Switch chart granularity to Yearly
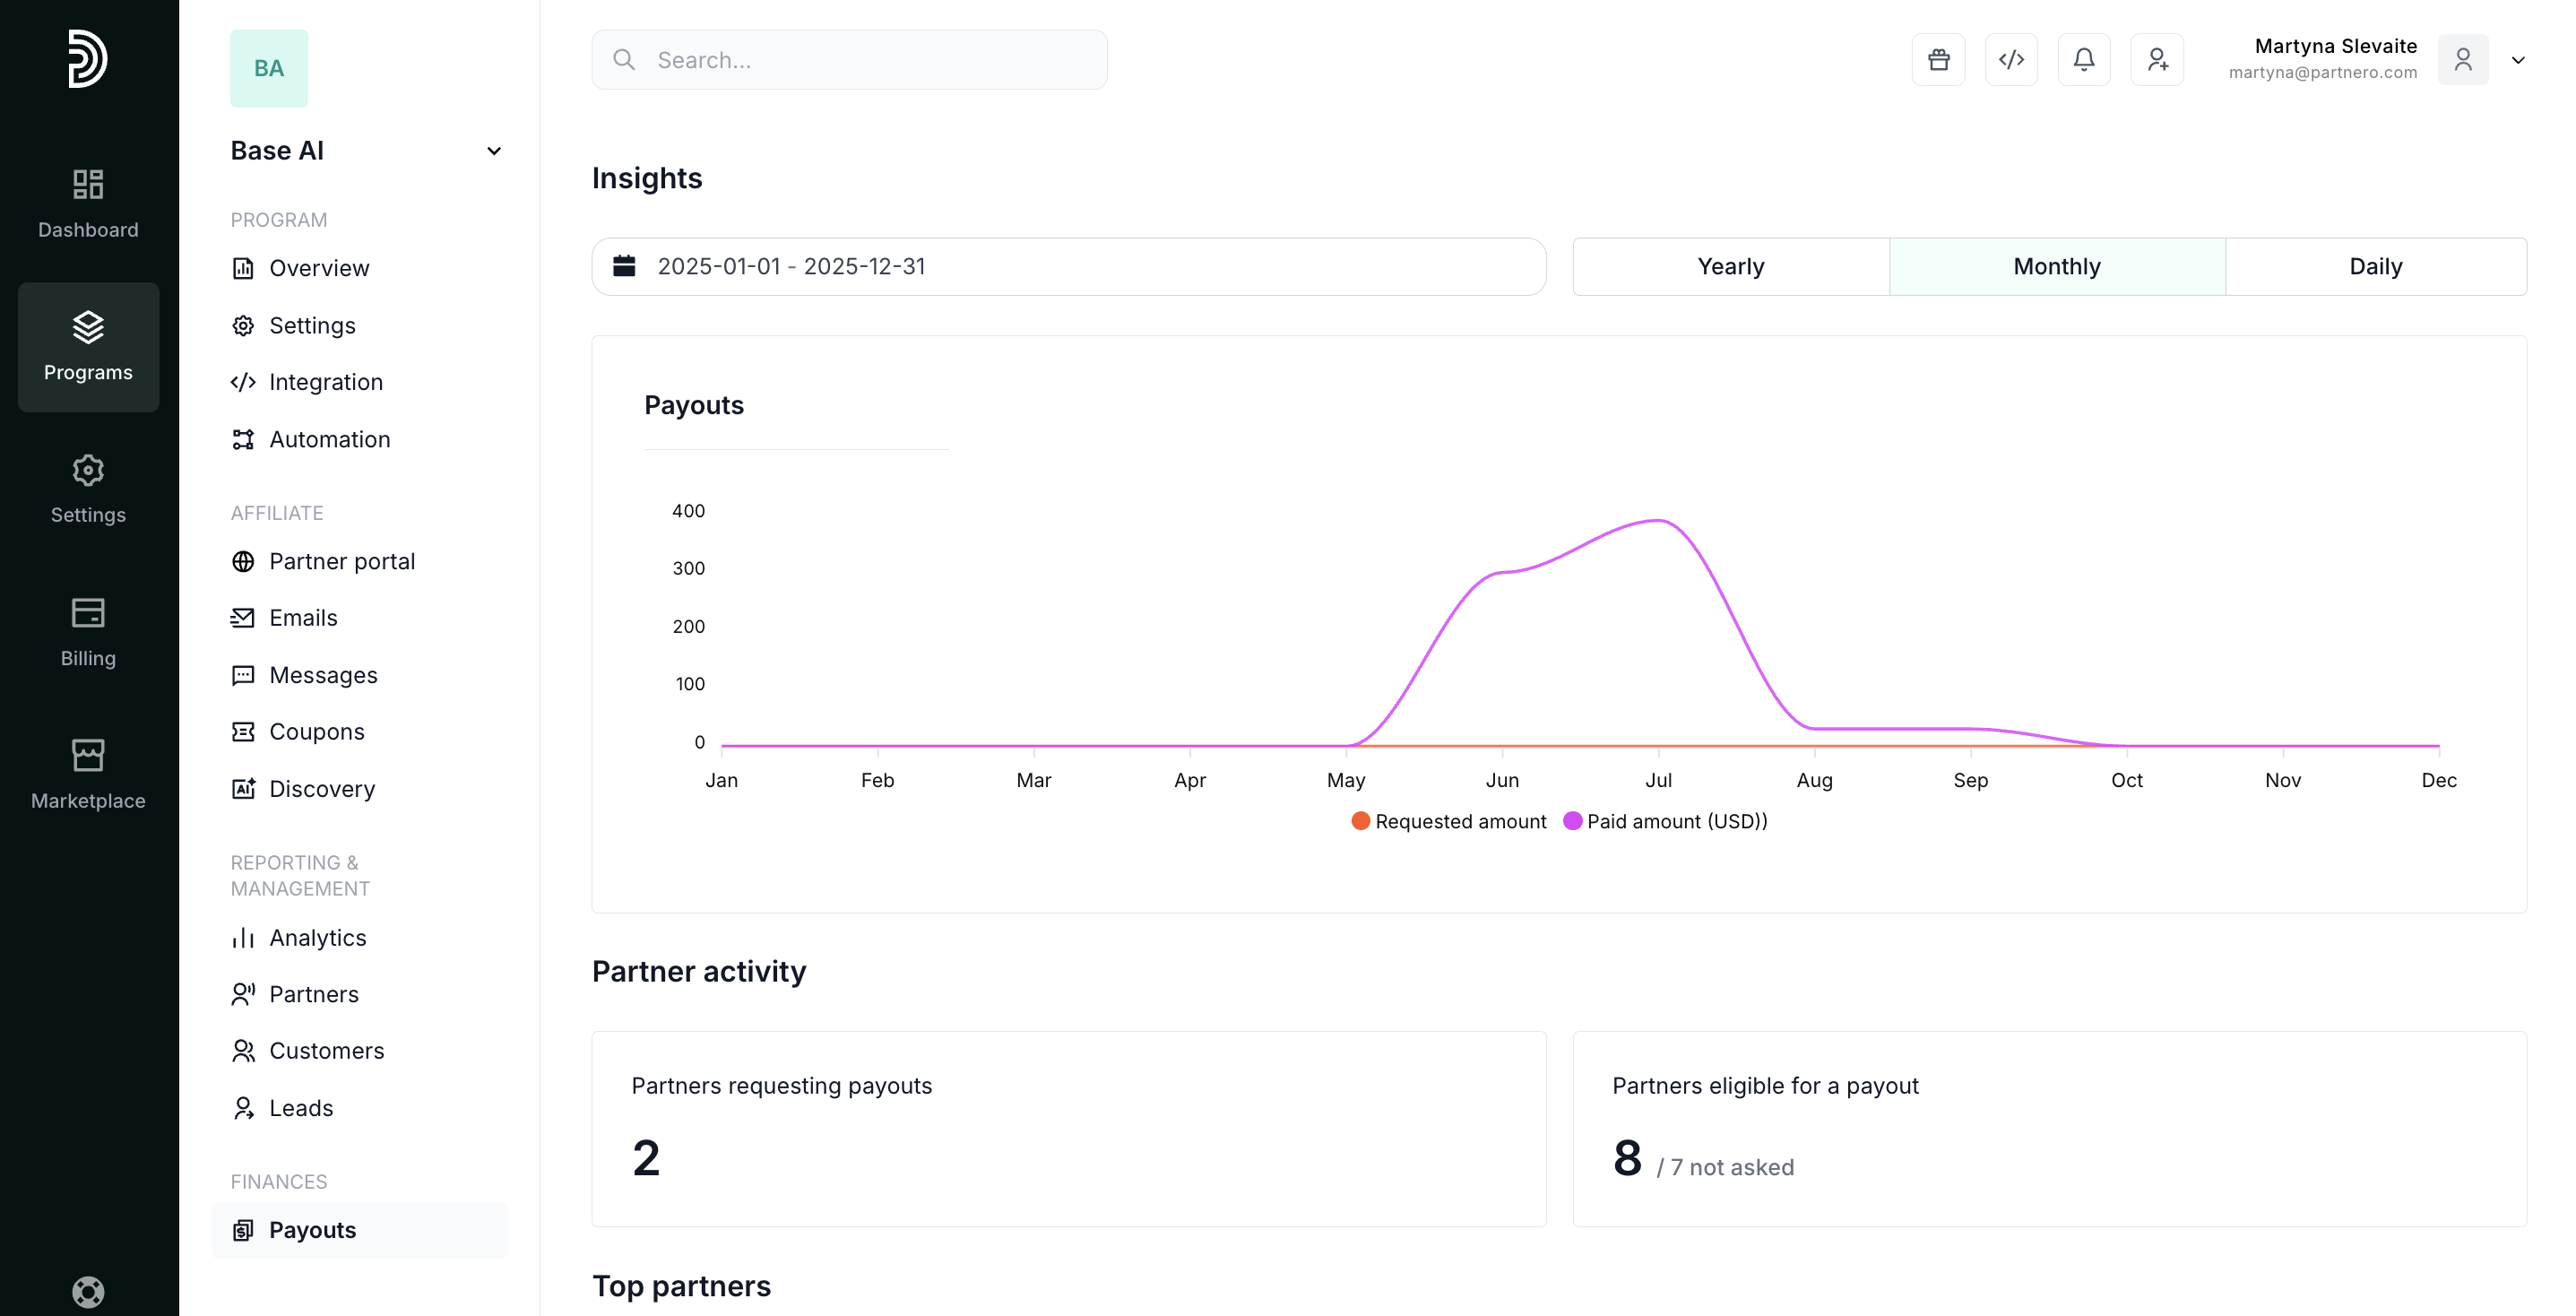Screen dimensions: 2576x1316 [x=1730, y=266]
